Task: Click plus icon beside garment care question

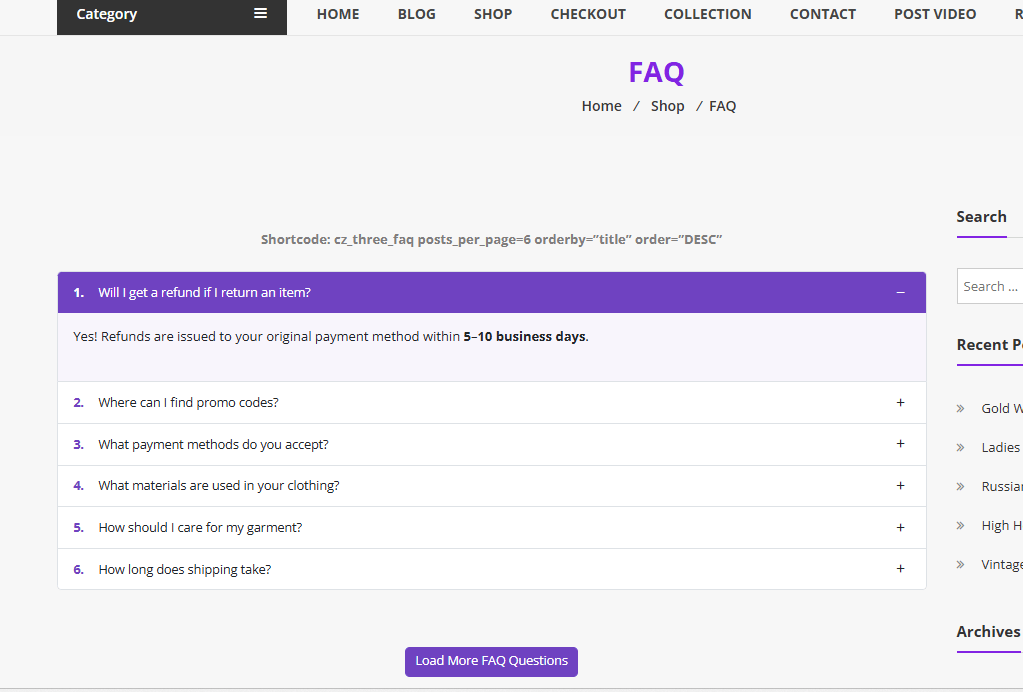Action: [900, 527]
